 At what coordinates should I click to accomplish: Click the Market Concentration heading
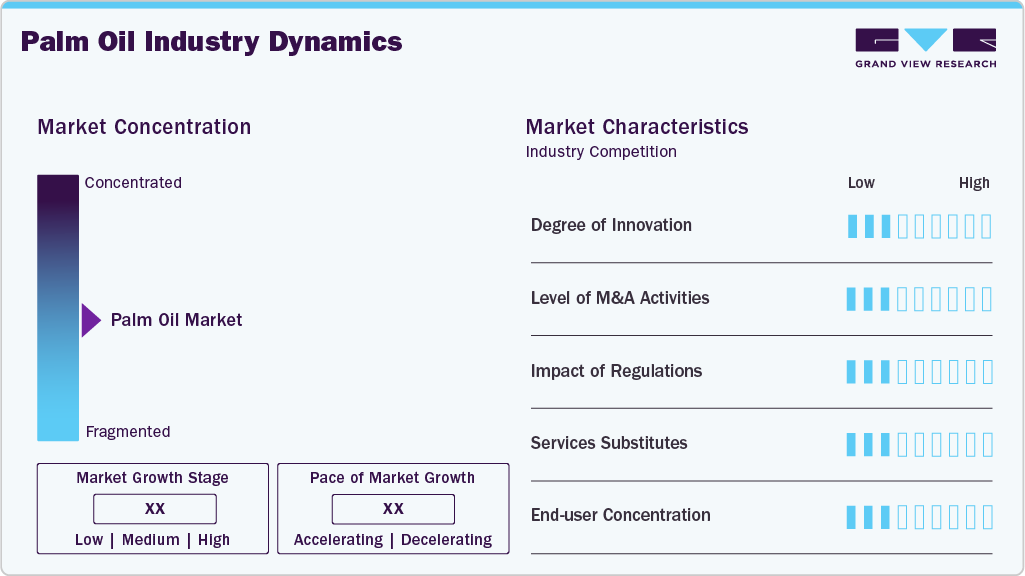(x=144, y=127)
